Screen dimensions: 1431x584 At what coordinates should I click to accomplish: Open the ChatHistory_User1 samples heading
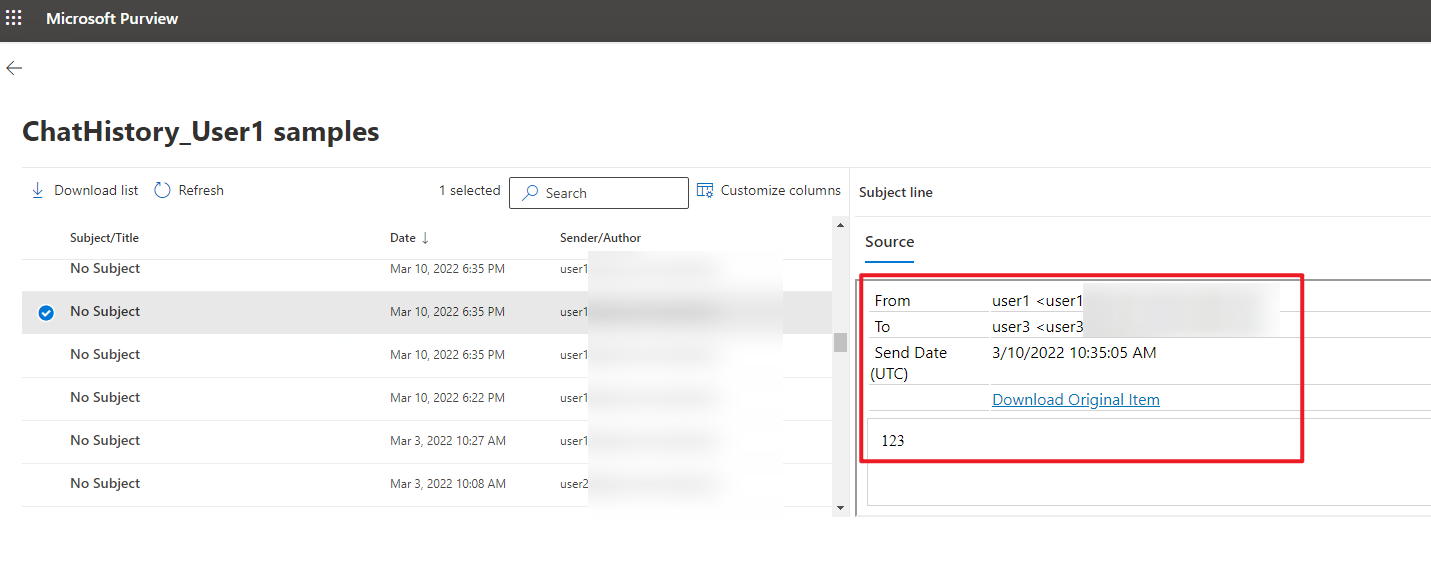200,131
